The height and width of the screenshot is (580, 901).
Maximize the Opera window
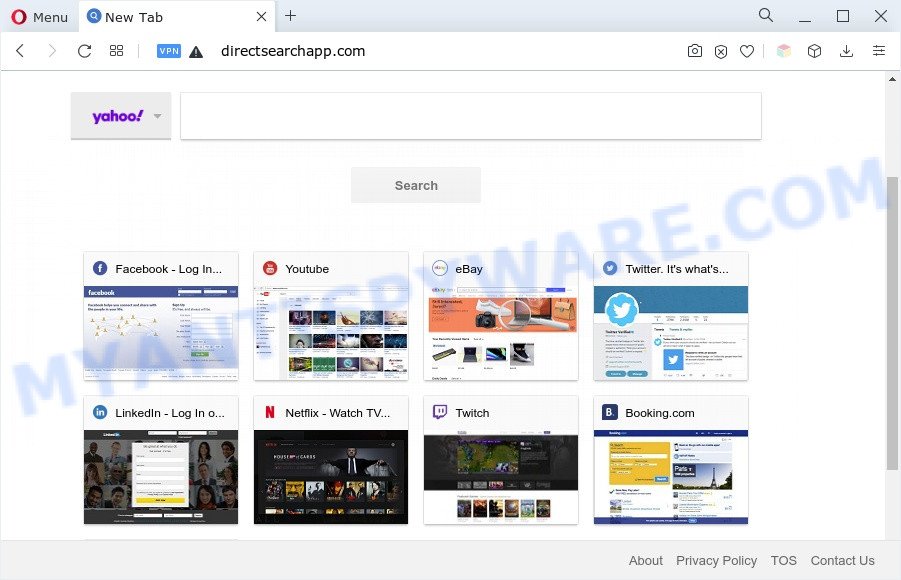(843, 16)
